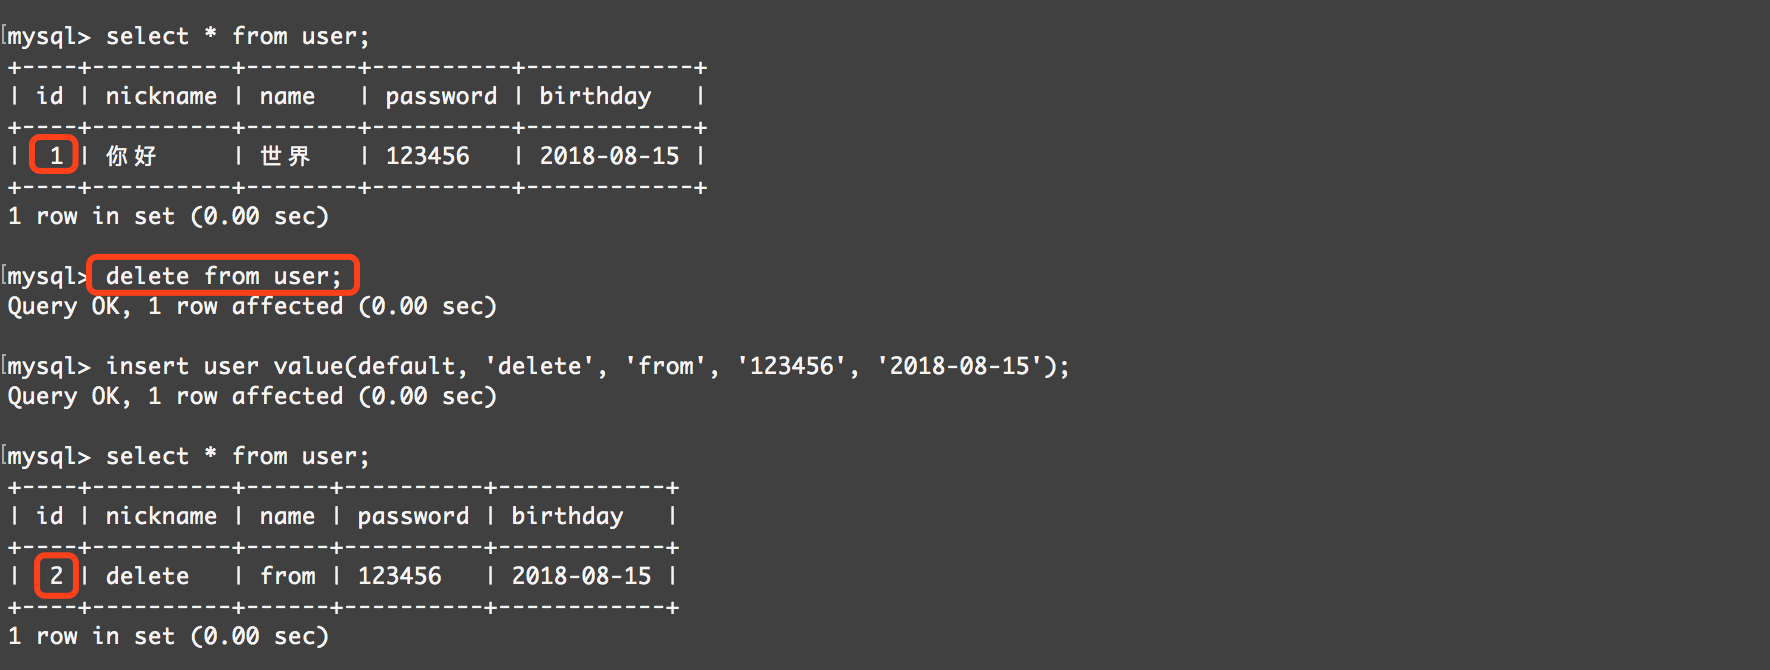
Task: Click the nickname column header in first table
Action: pos(161,96)
